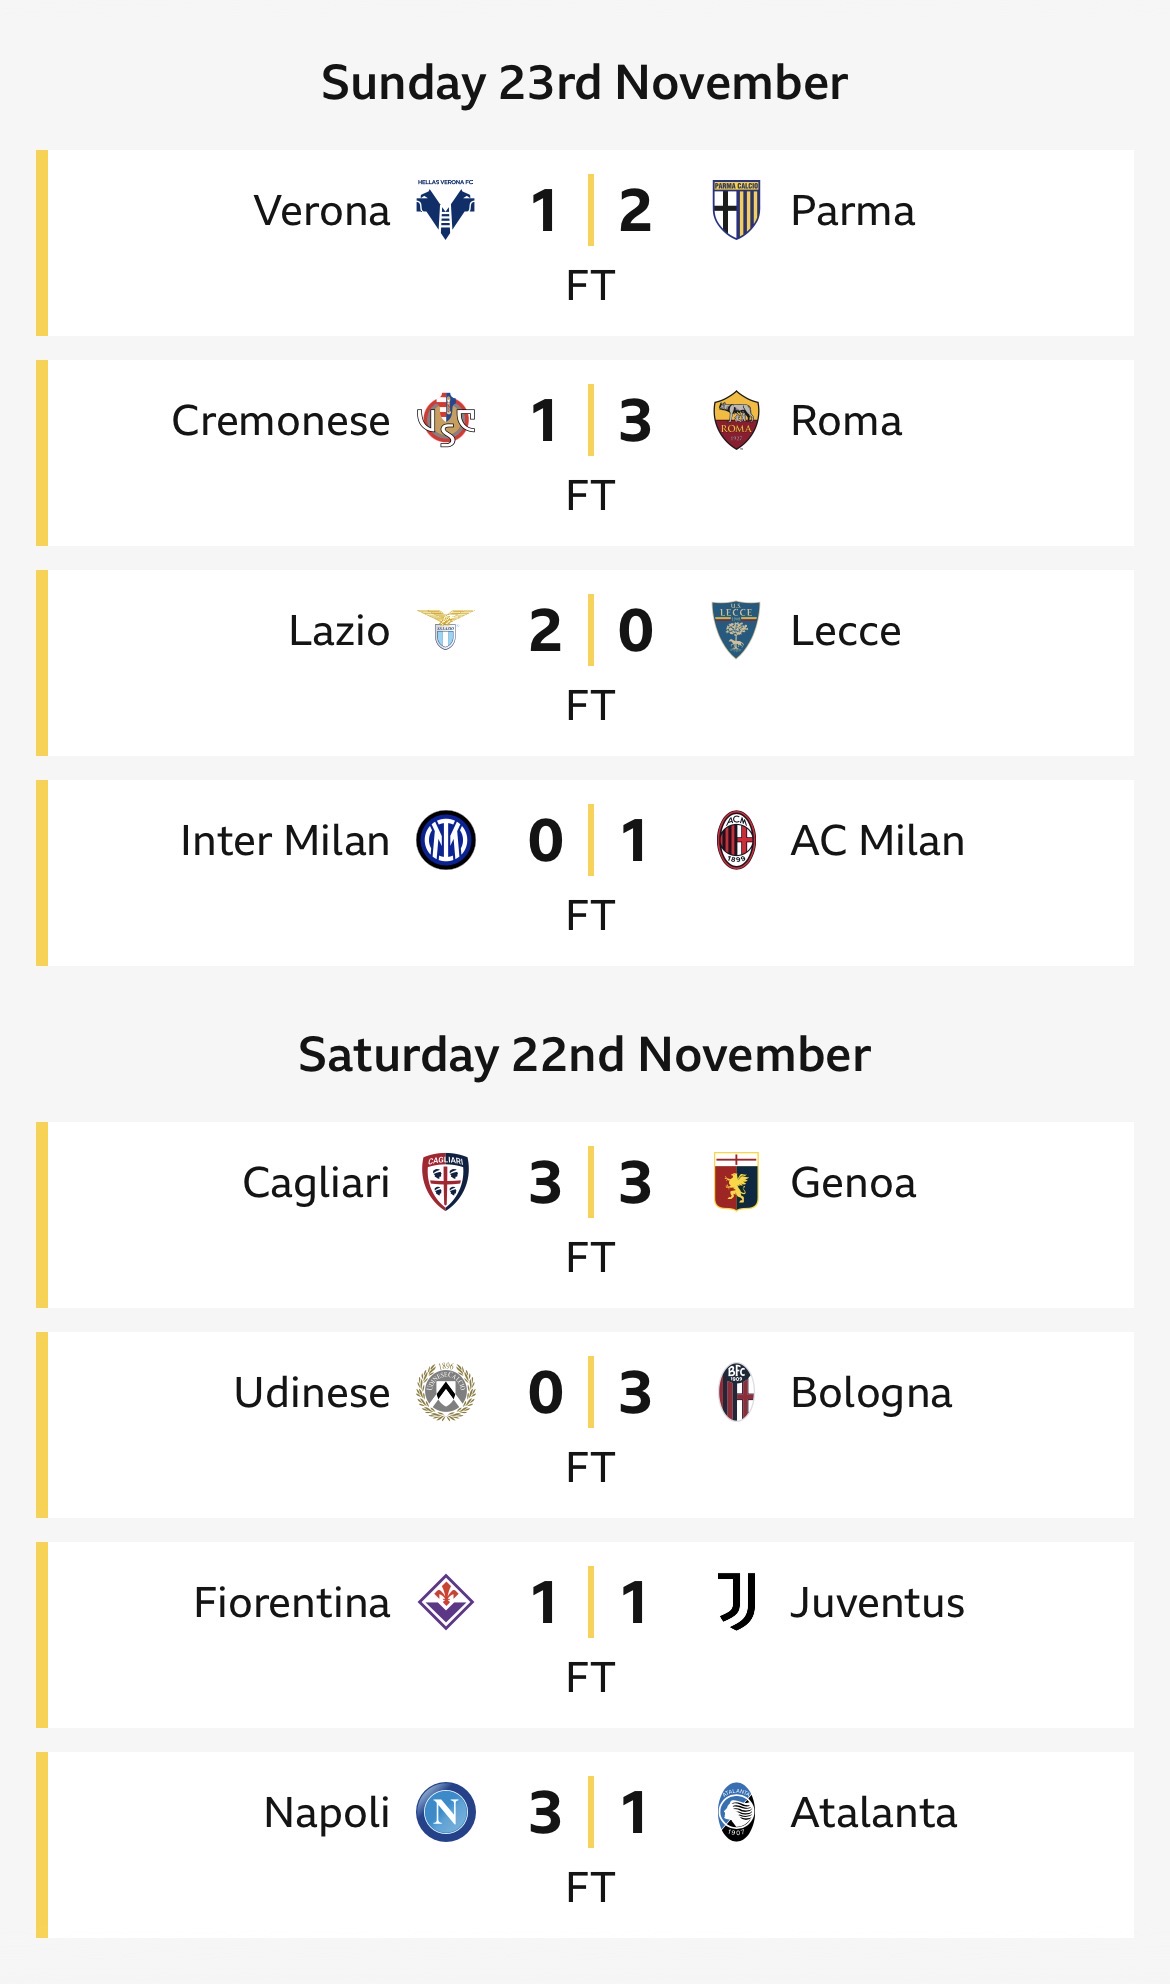
Task: Click the Napoli blue N badge
Action: pyautogui.click(x=445, y=1812)
